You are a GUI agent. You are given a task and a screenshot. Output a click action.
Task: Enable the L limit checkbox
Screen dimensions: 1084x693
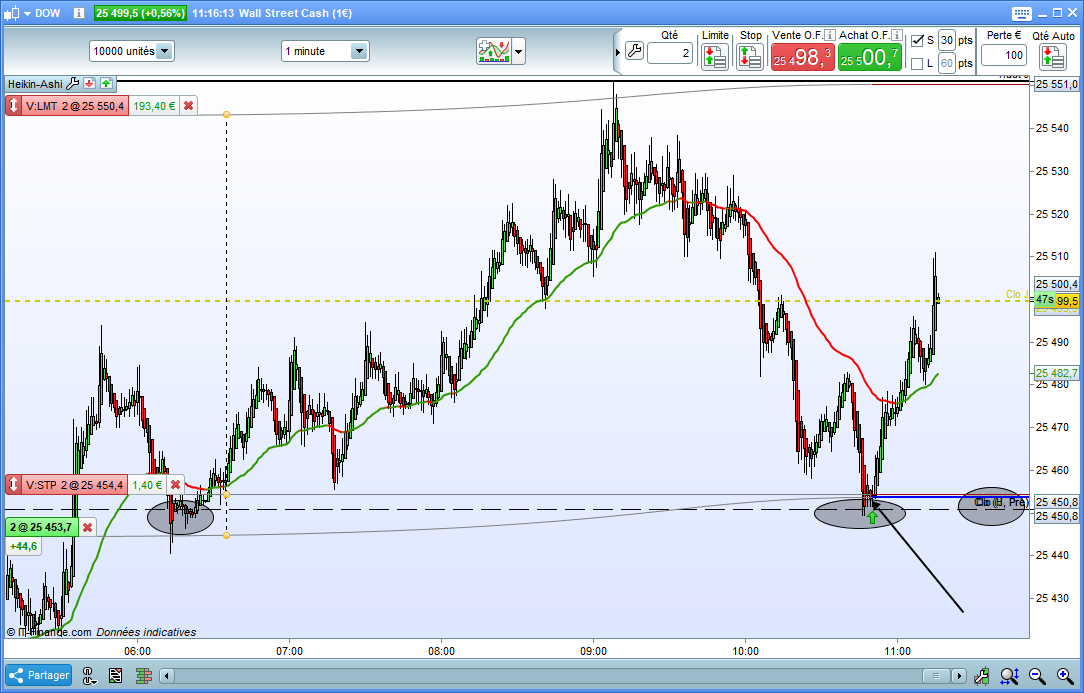[917, 64]
